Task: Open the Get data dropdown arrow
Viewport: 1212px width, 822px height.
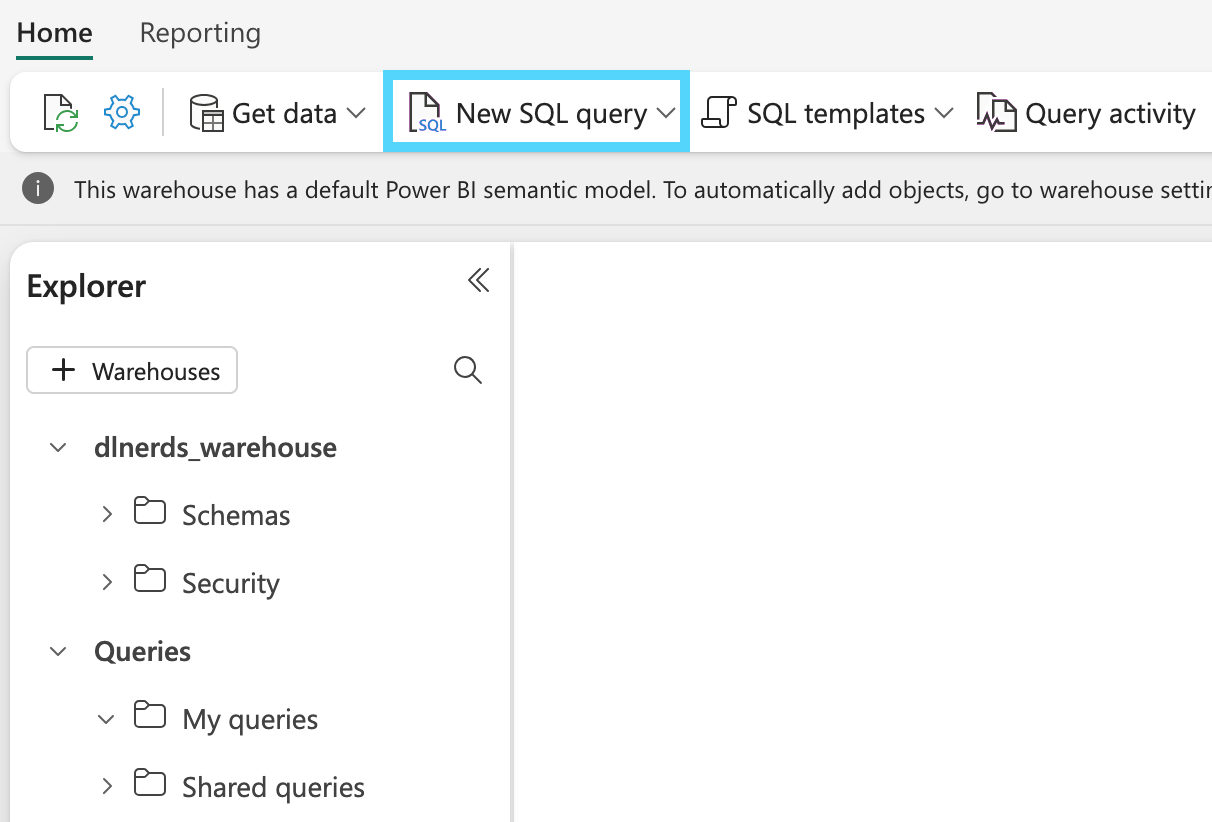Action: (356, 113)
